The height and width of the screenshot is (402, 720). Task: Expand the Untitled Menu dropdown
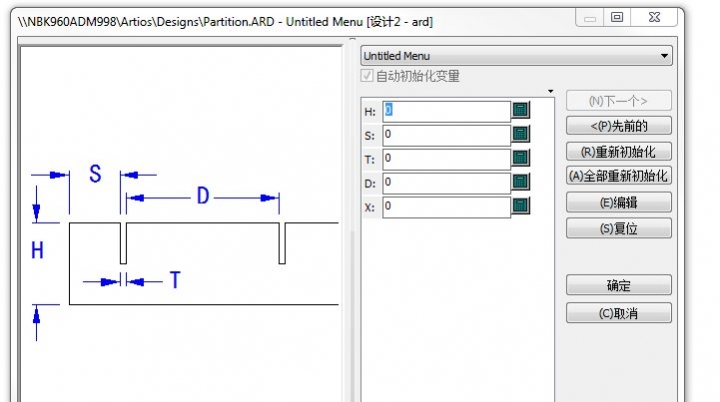point(665,57)
